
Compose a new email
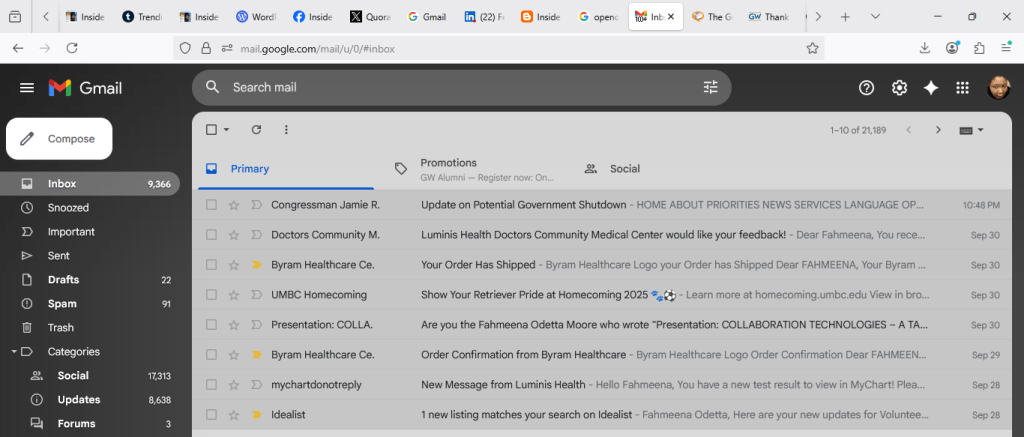click(x=59, y=138)
